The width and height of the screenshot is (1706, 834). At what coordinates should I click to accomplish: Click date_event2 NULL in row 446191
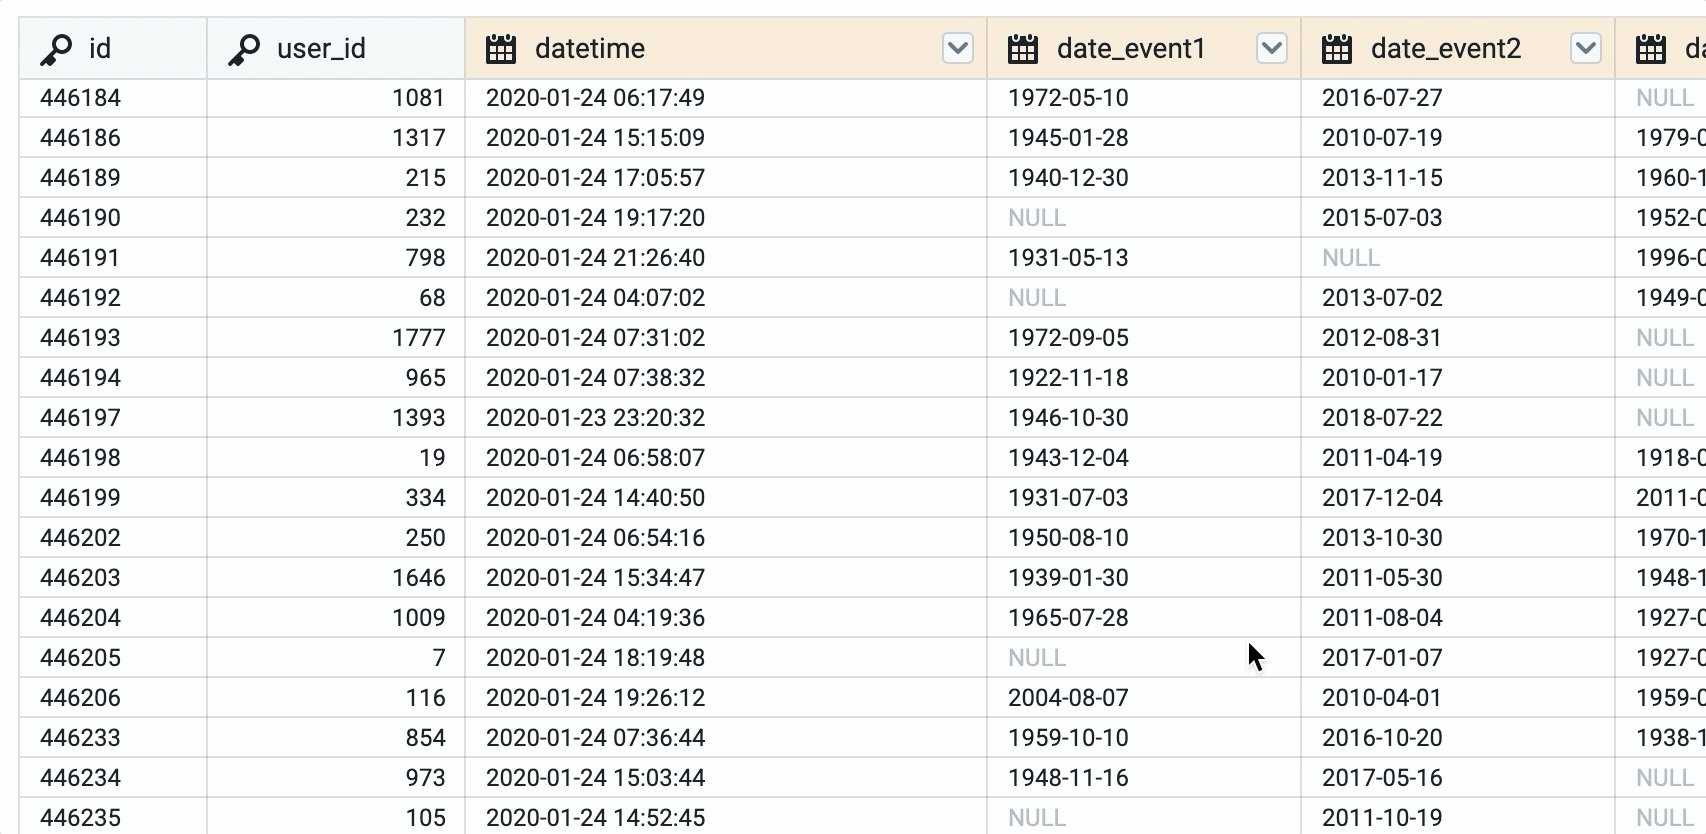(1351, 258)
